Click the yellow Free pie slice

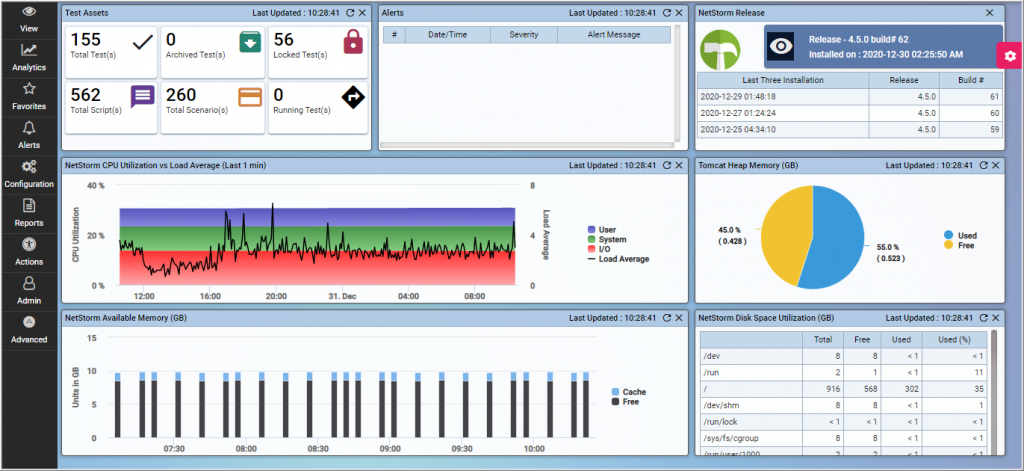(785, 236)
